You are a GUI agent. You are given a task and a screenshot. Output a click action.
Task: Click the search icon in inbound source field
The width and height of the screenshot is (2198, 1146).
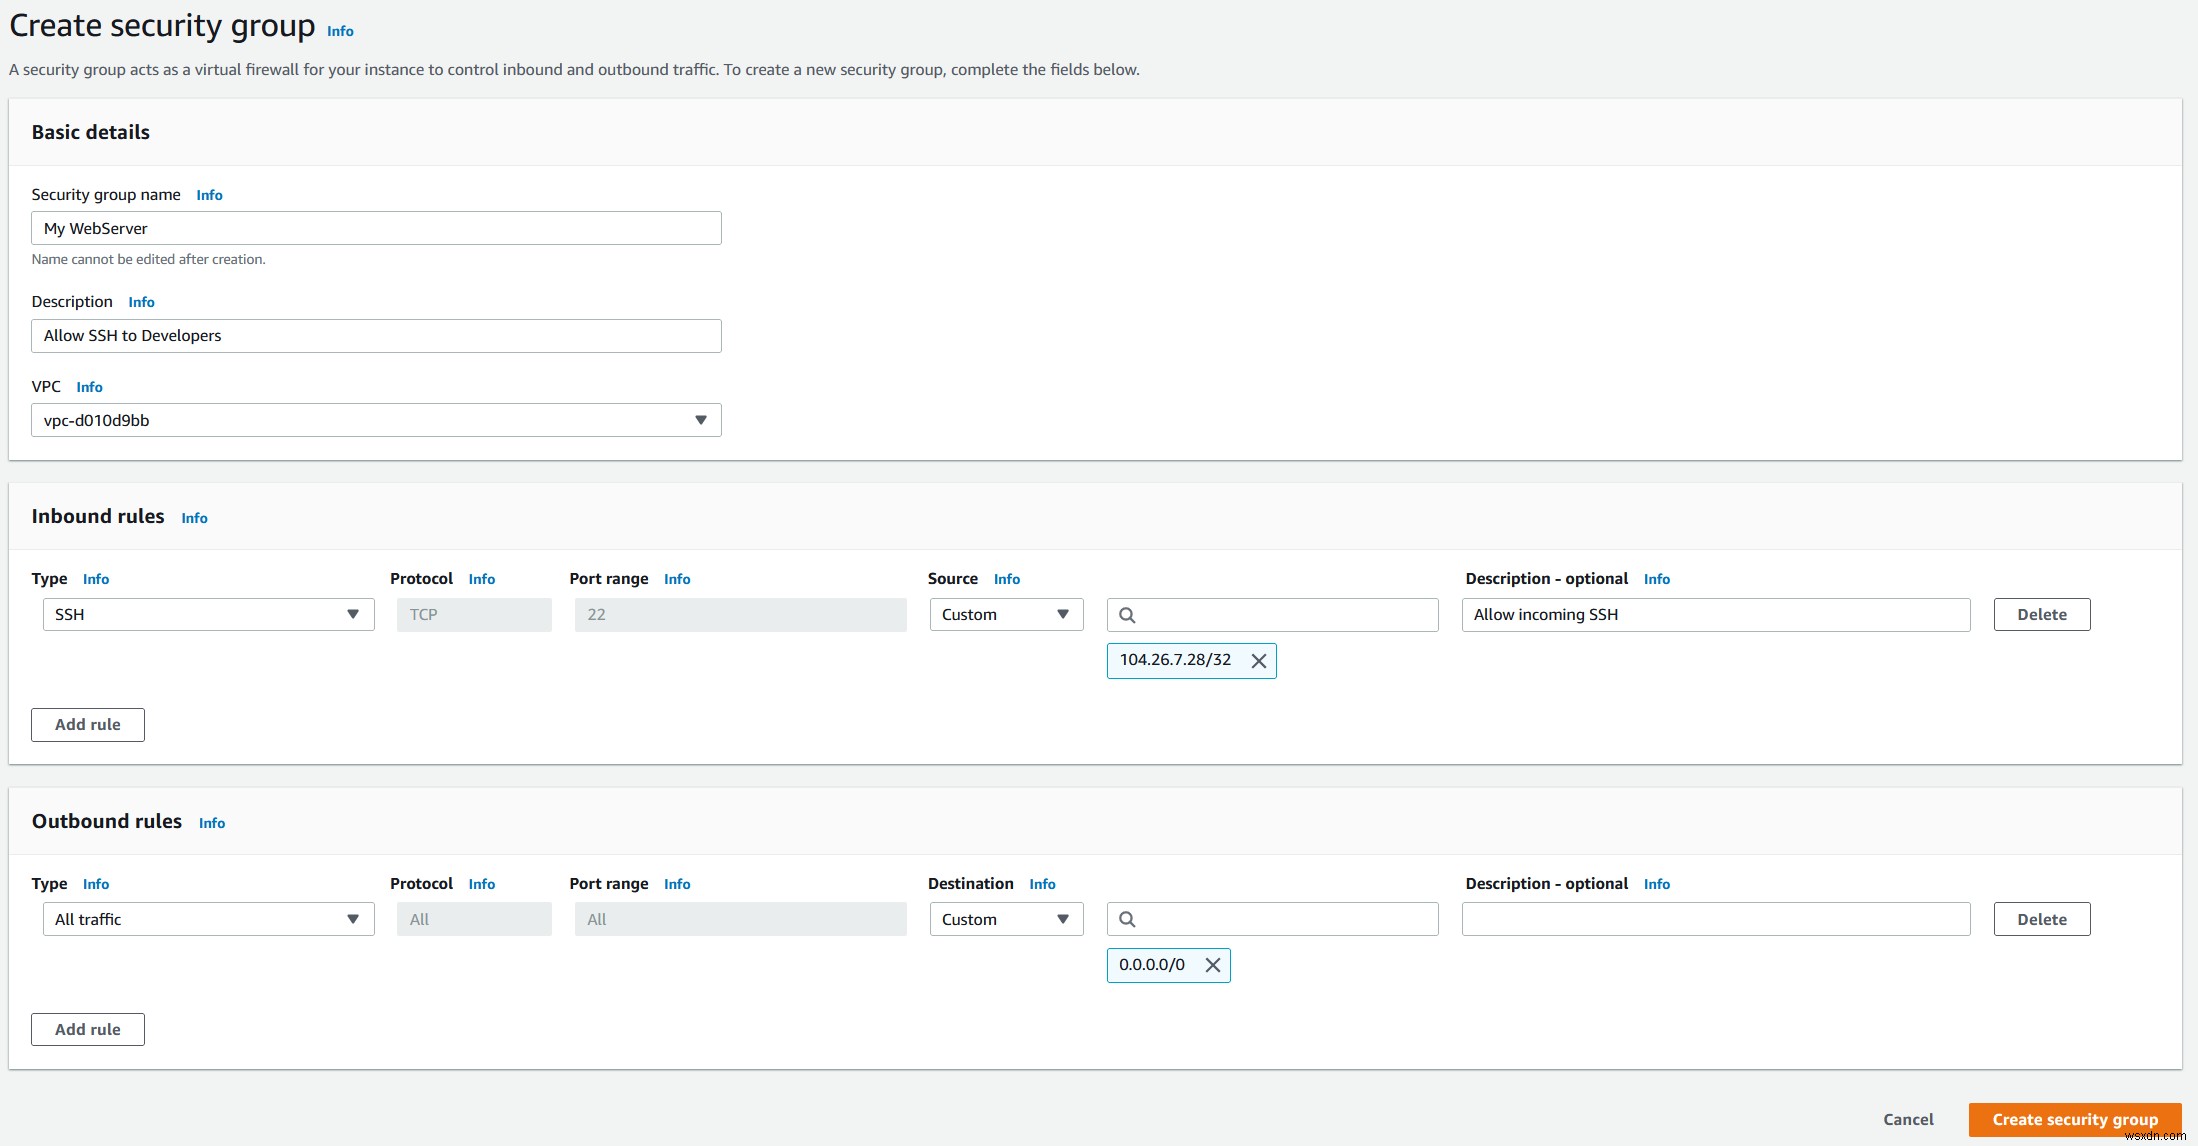(x=1131, y=614)
